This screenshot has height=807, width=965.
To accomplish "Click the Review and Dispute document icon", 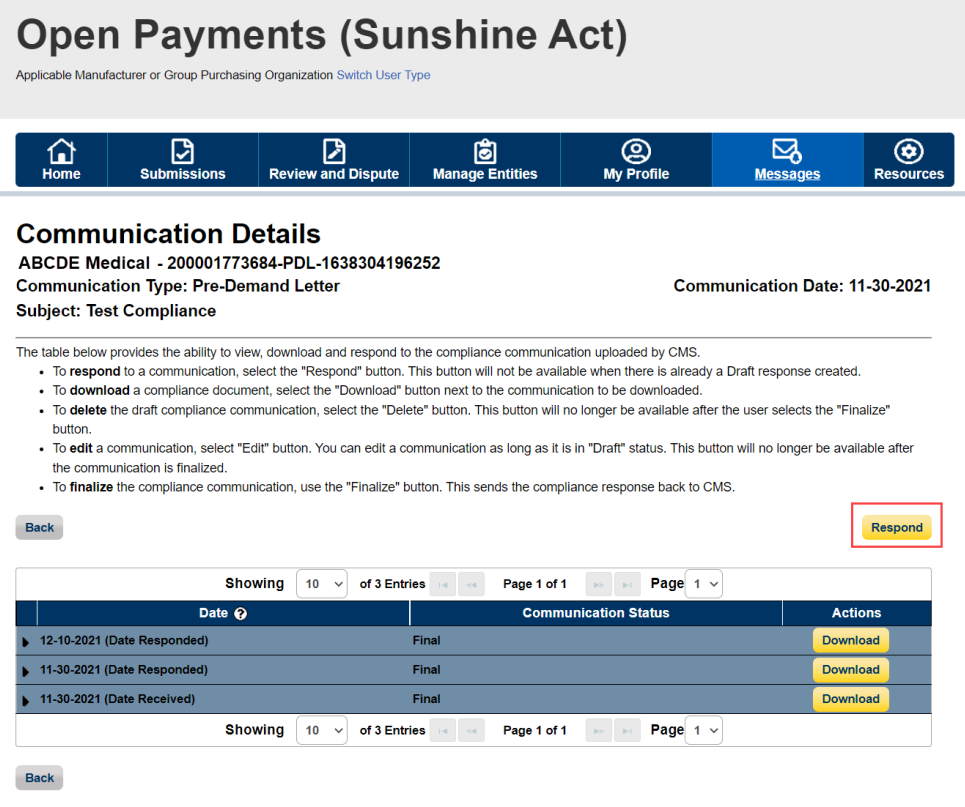I will click(x=334, y=151).
